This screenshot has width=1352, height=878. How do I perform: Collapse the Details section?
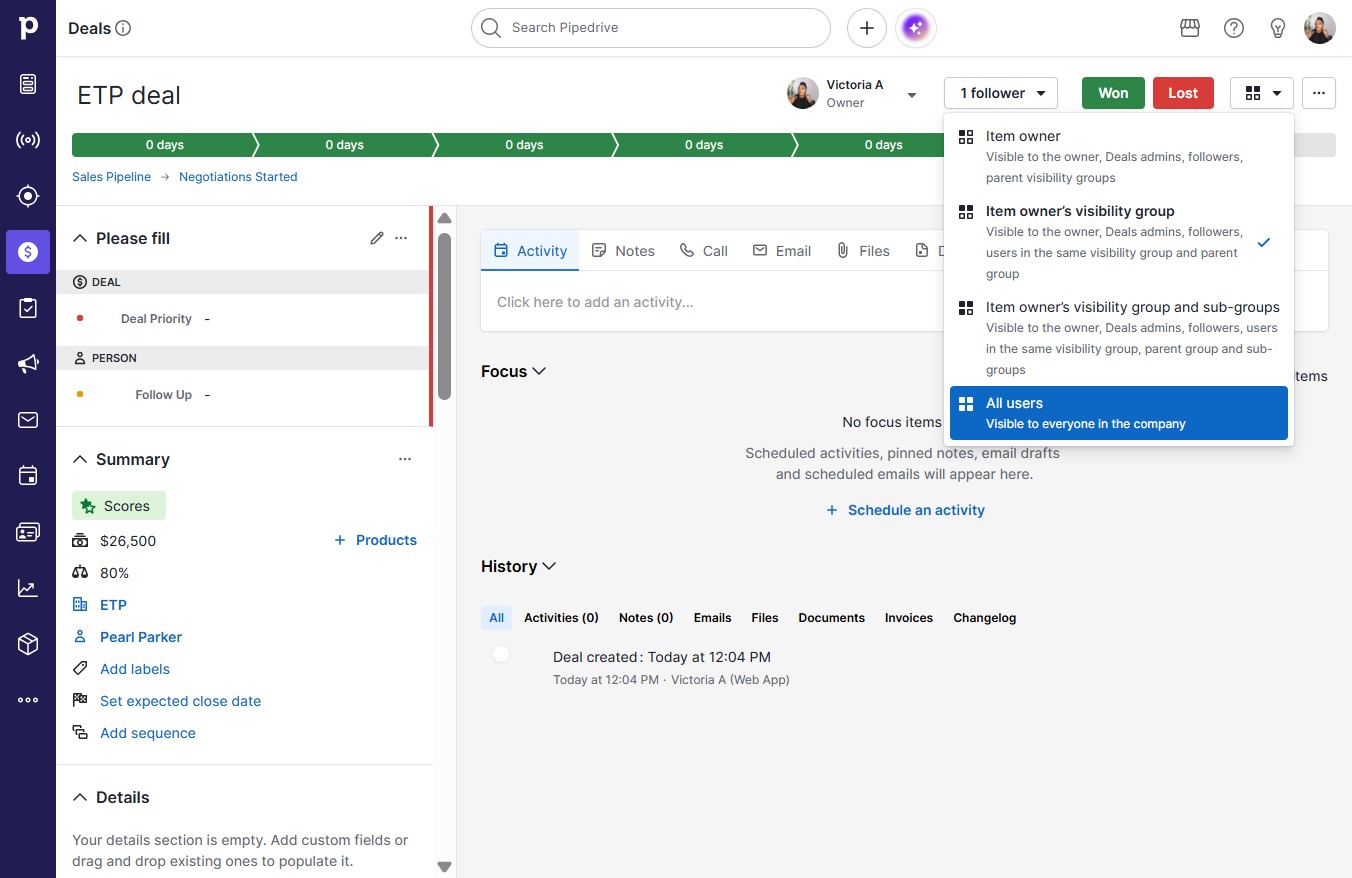(80, 797)
